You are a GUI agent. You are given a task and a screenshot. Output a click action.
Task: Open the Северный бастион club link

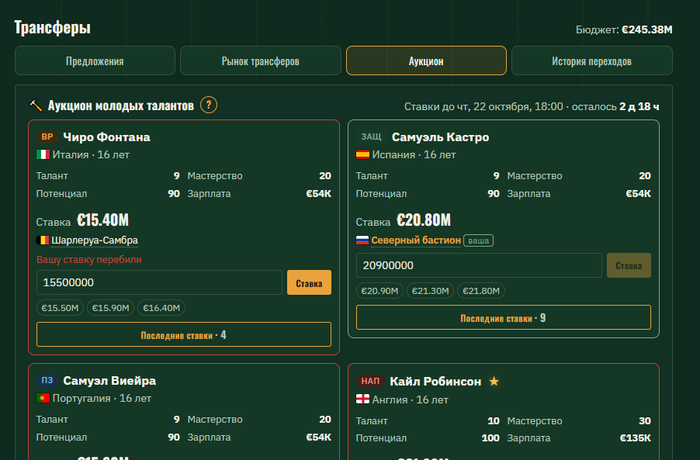point(416,240)
